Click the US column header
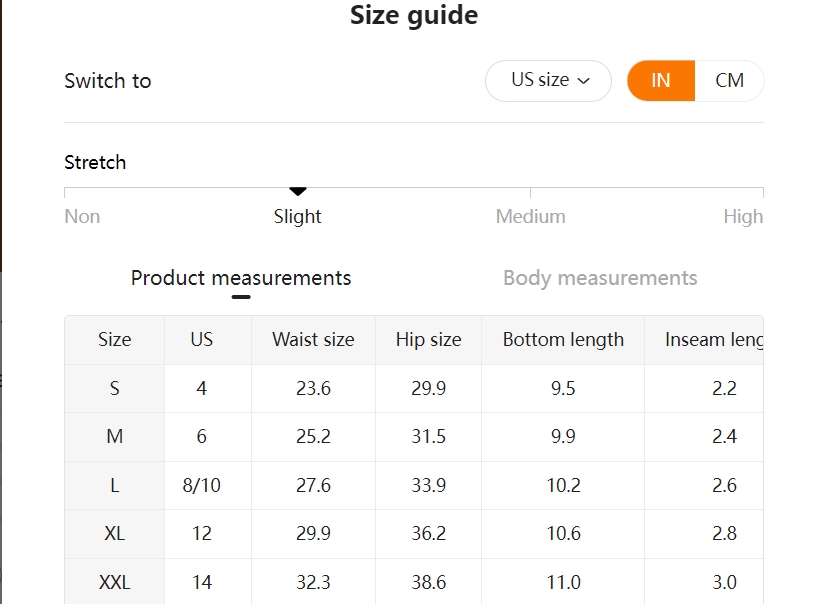822x604 pixels. [202, 340]
